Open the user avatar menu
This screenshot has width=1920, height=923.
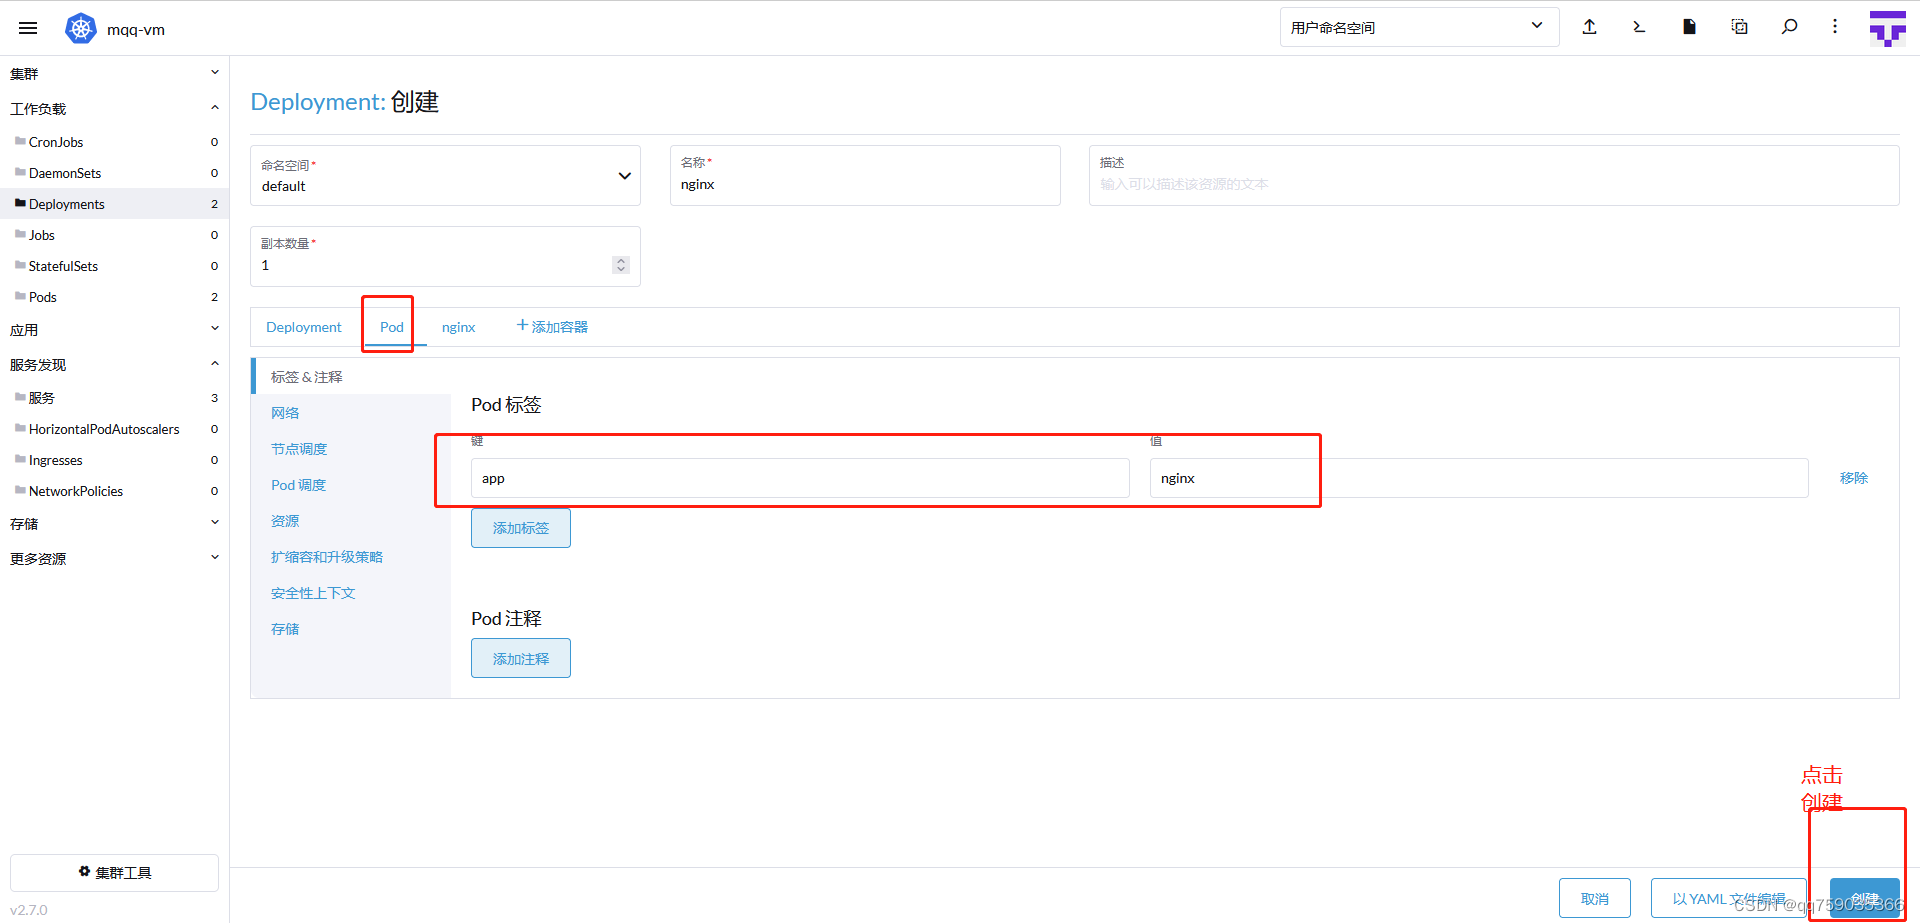1888,28
